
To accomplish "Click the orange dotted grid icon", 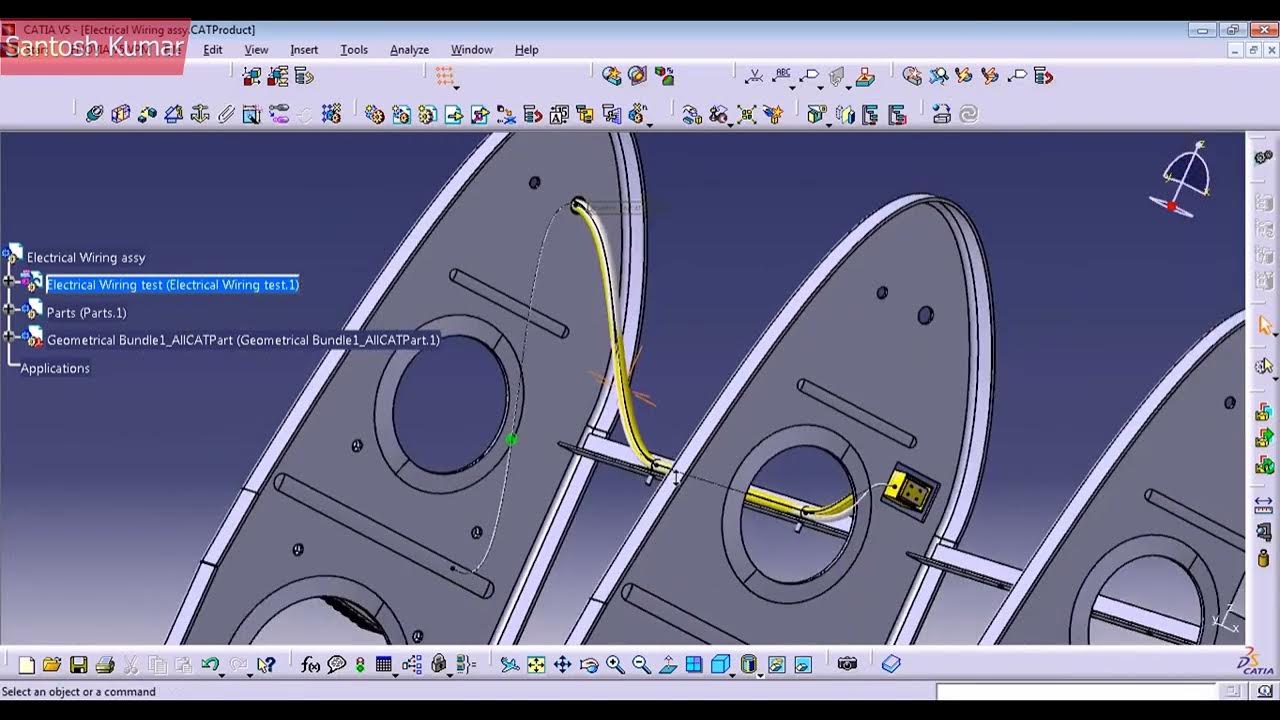I will click(444, 76).
